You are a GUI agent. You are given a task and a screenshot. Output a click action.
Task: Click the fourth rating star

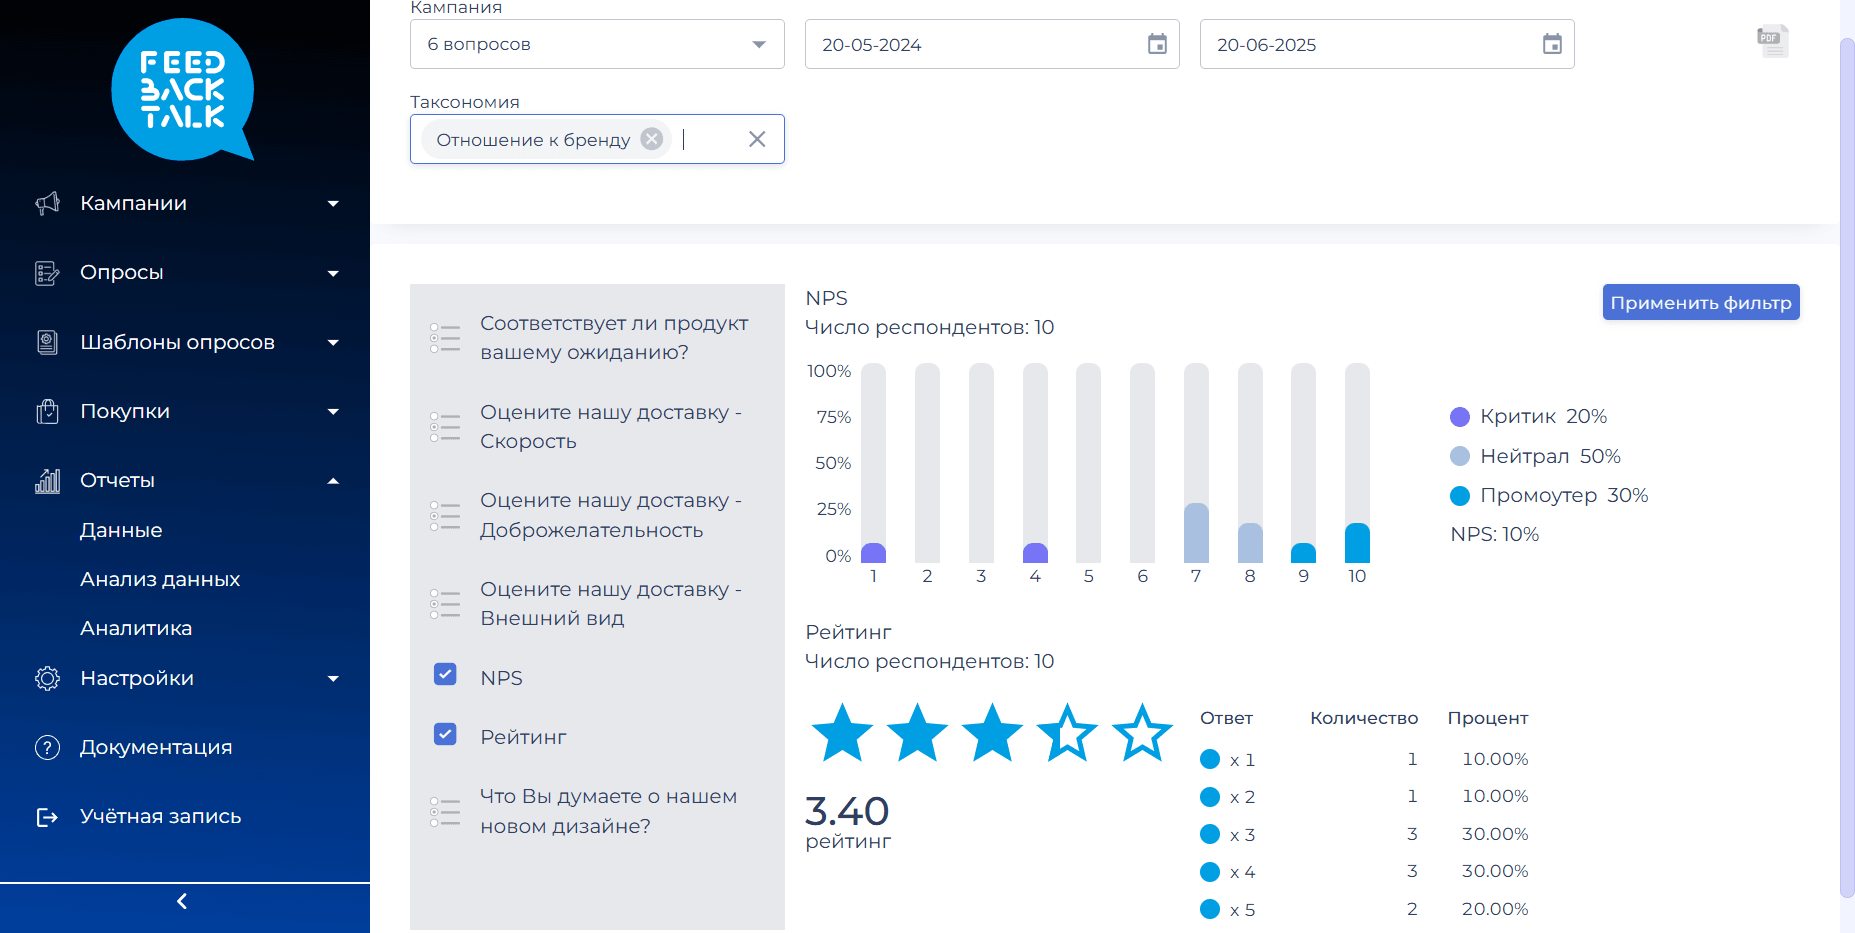pos(1067,733)
